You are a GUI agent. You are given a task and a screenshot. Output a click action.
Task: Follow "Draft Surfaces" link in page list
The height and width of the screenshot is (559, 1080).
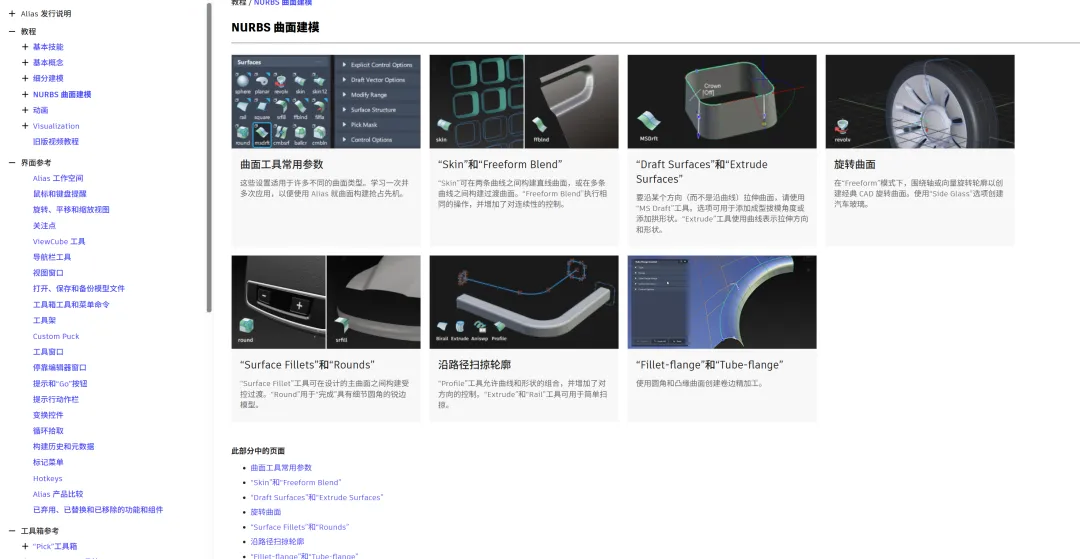tap(317, 497)
